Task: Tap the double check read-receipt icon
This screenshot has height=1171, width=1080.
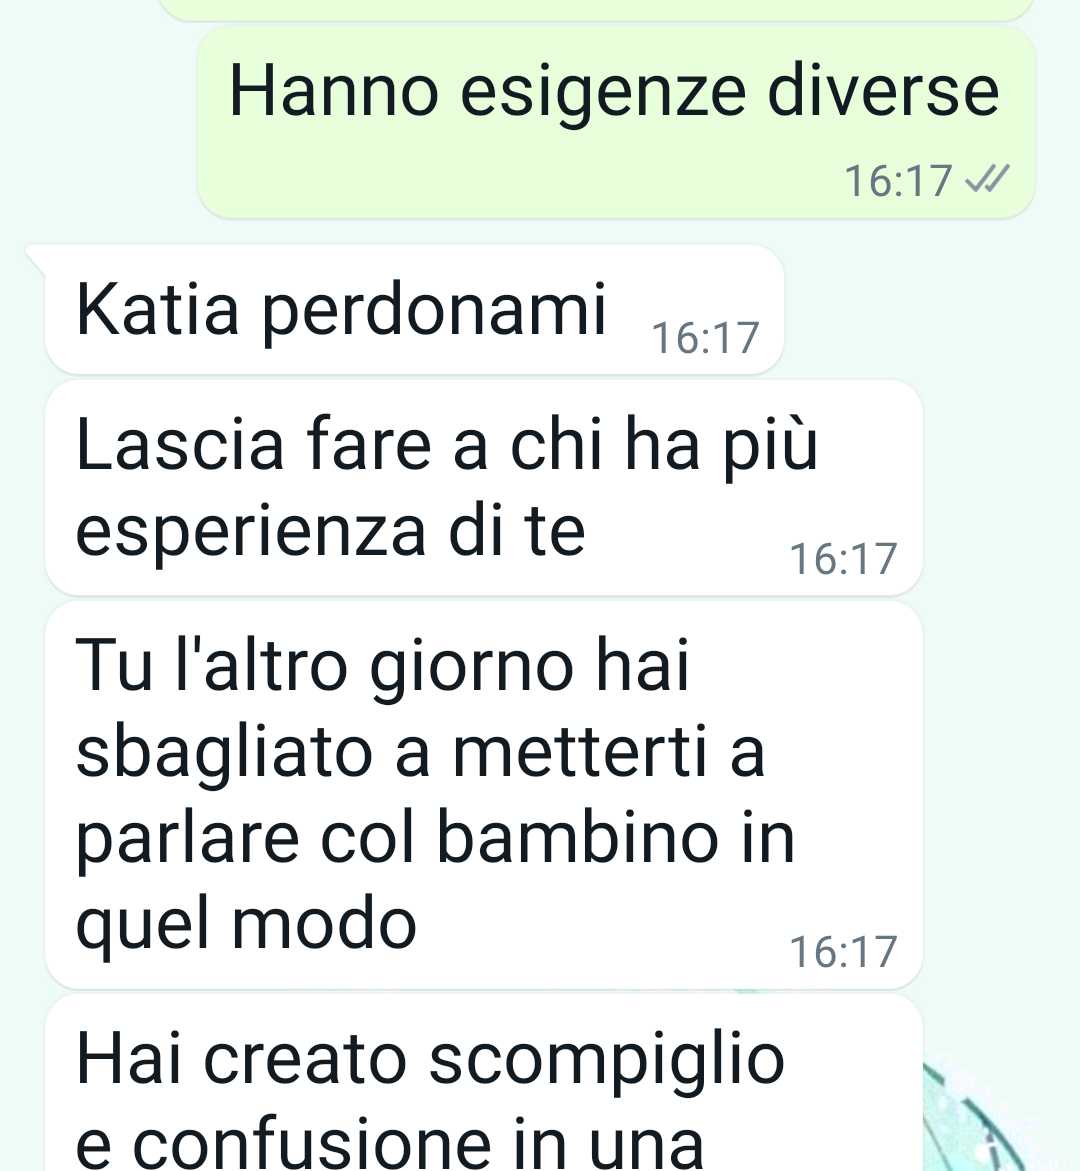Action: click(987, 179)
